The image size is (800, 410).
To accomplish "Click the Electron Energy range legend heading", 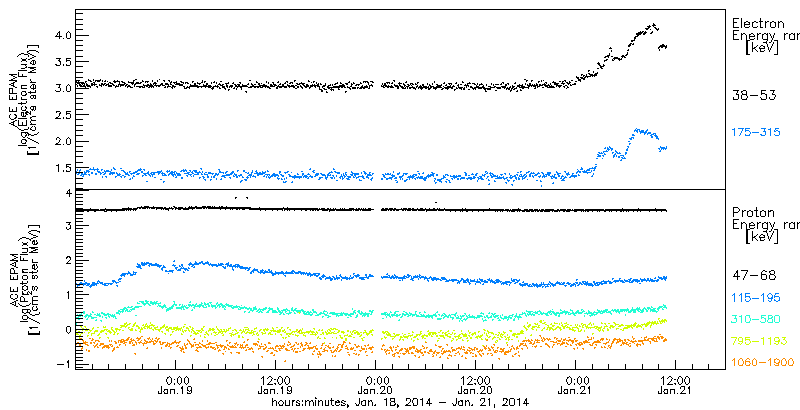I will [x=765, y=38].
